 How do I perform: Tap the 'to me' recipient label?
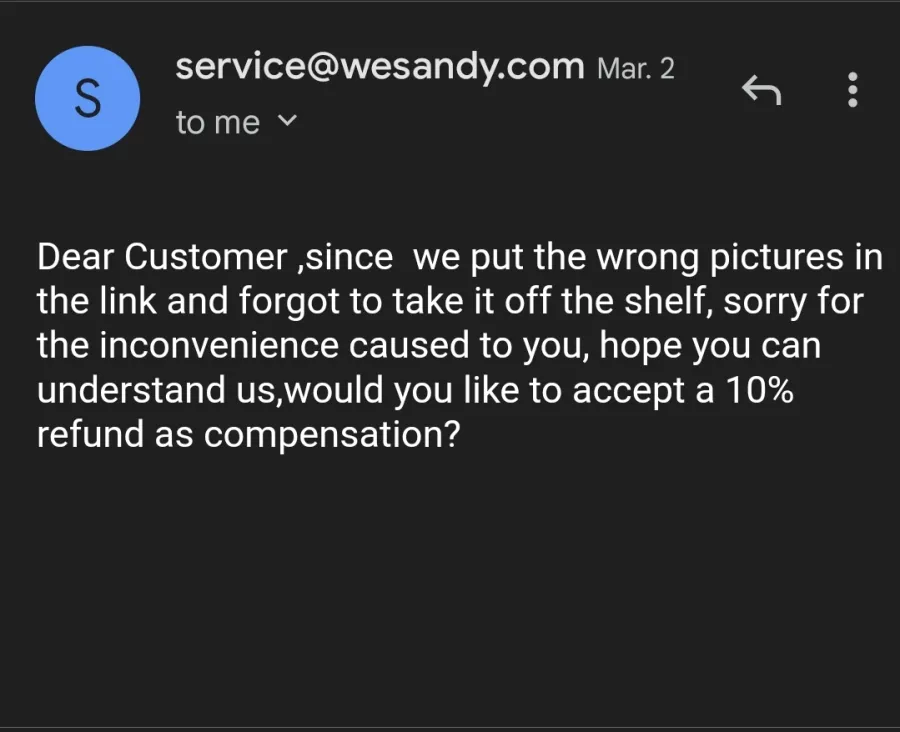[x=218, y=122]
